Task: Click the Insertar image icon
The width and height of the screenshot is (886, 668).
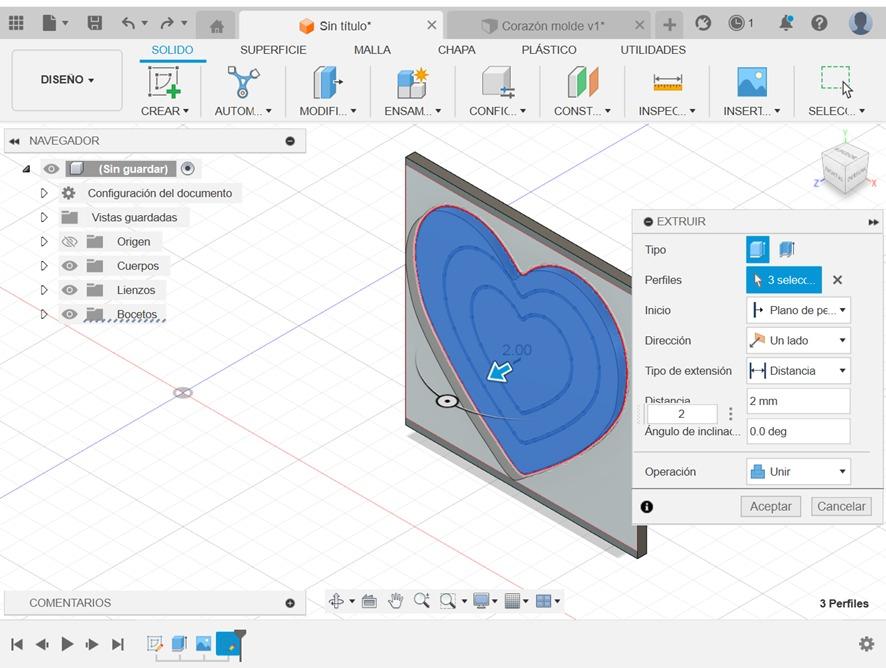Action: (751, 82)
